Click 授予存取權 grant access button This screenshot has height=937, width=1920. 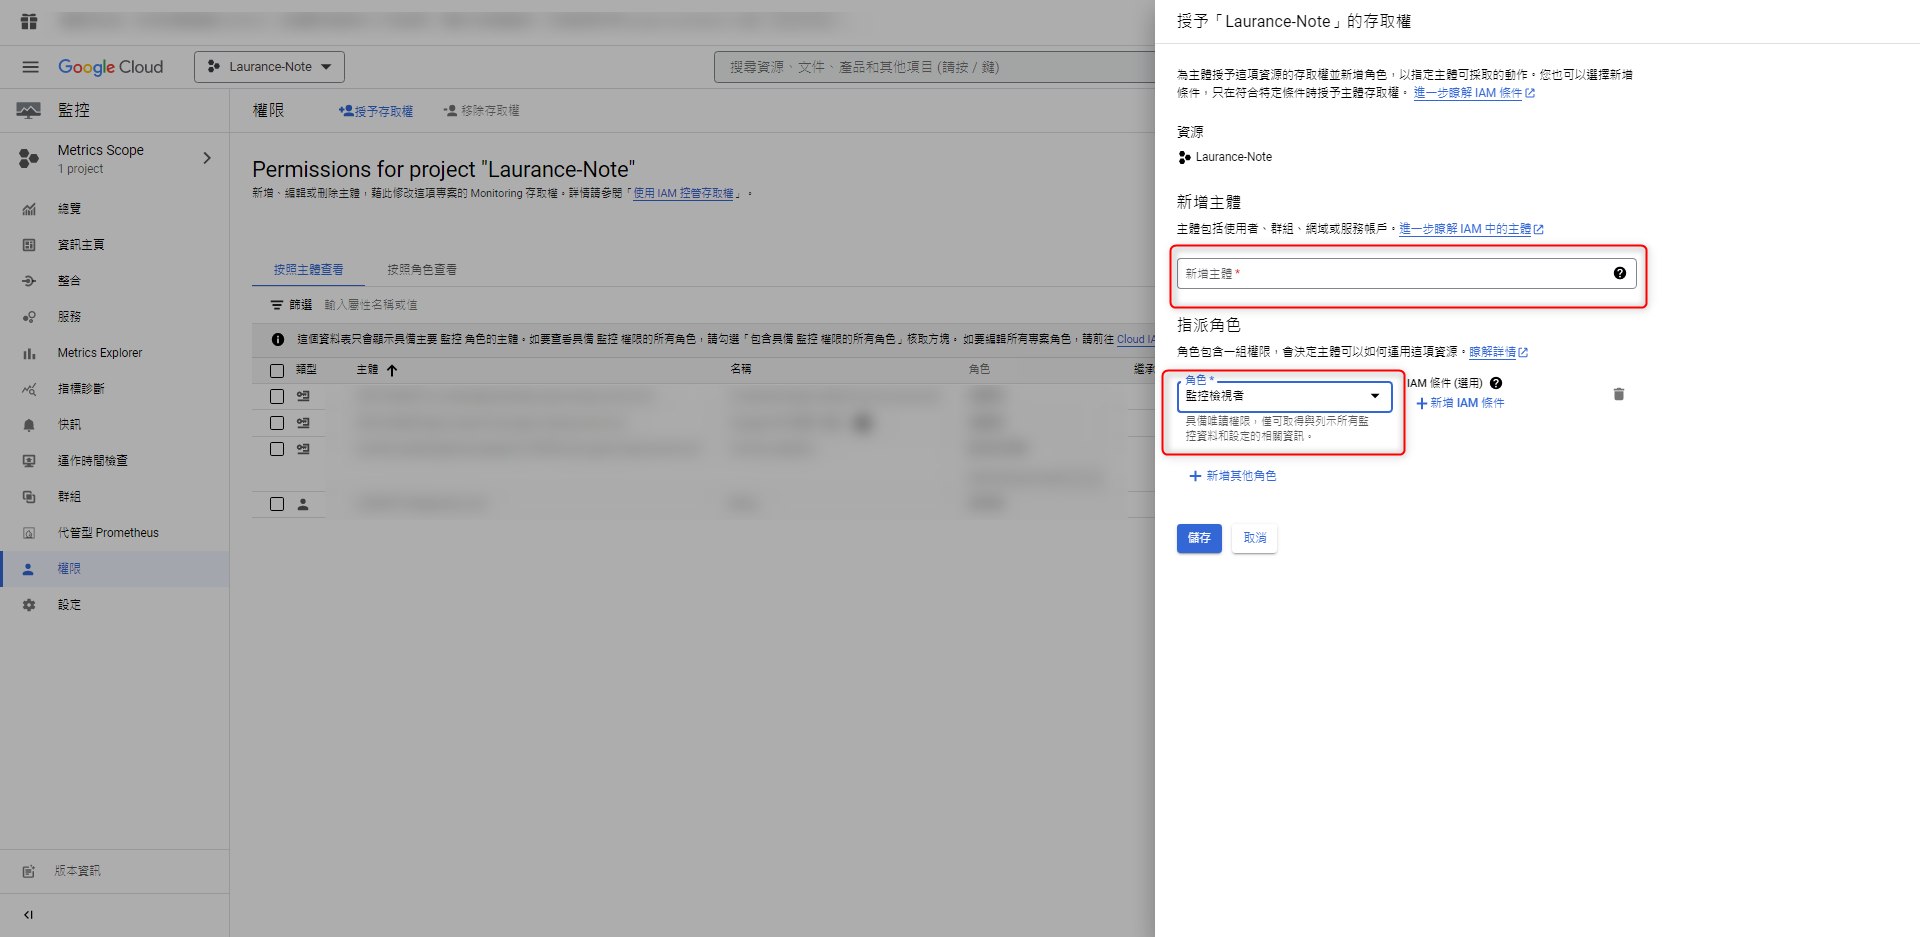[376, 111]
